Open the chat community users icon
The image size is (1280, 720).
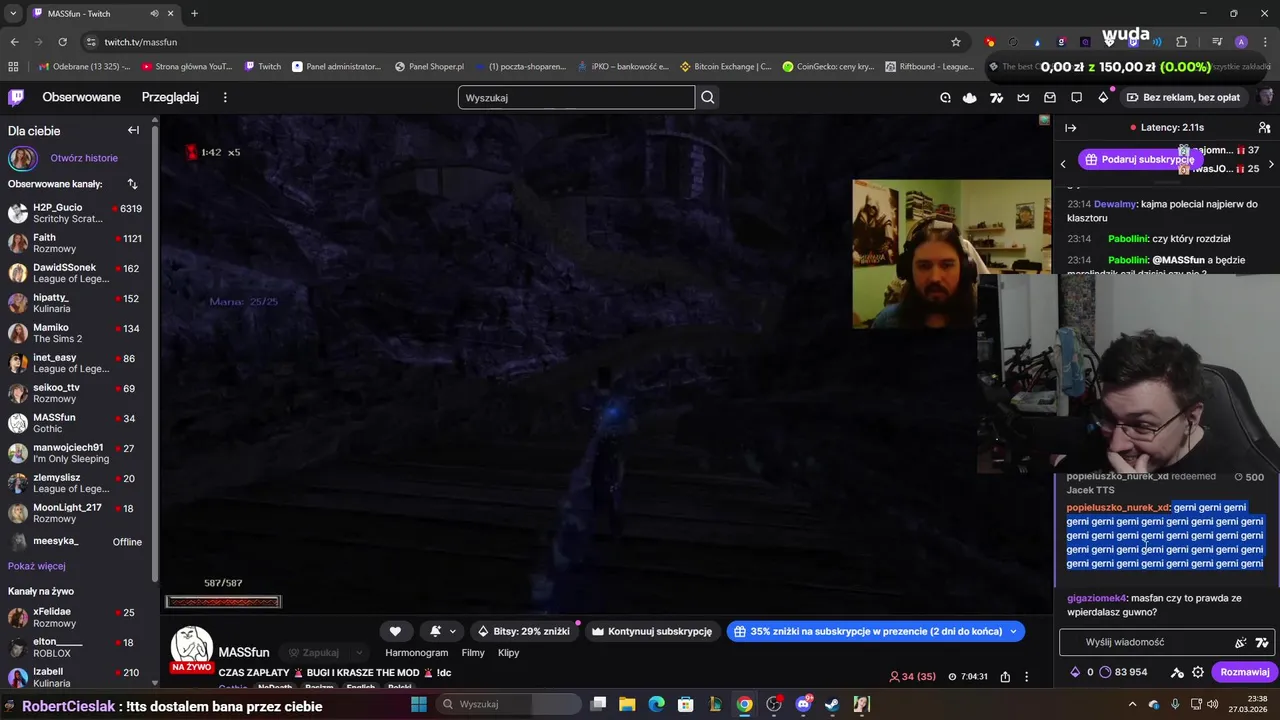[x=1264, y=128]
